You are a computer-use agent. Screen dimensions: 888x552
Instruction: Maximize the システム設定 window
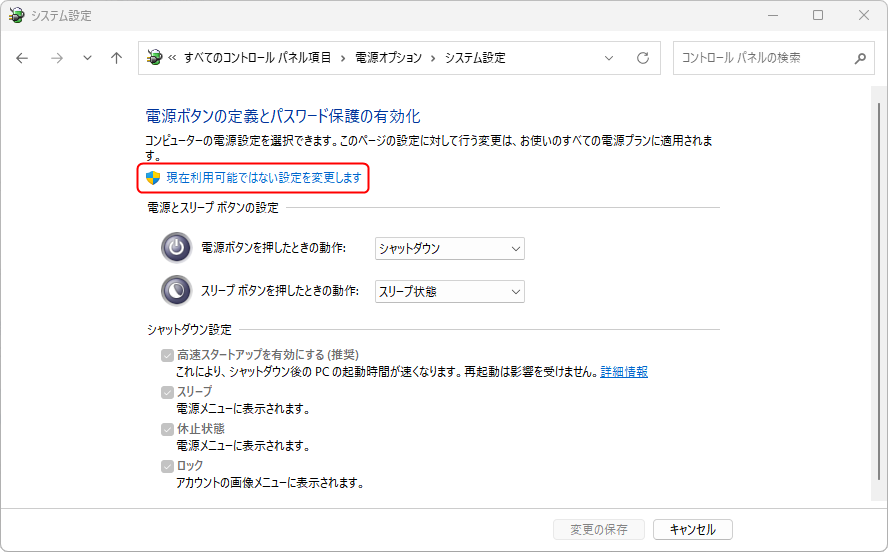(818, 15)
